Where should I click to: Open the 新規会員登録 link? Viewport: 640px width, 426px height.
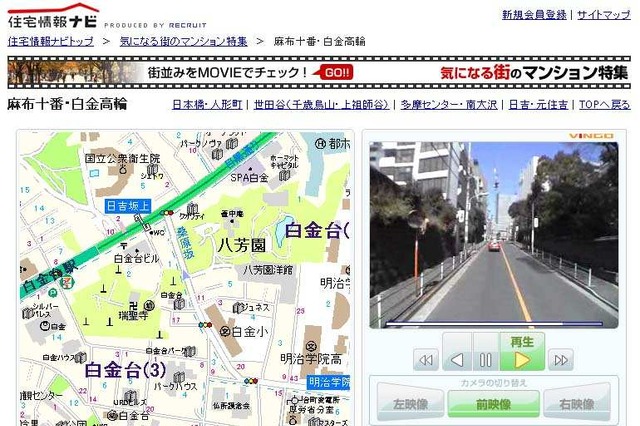tap(534, 15)
